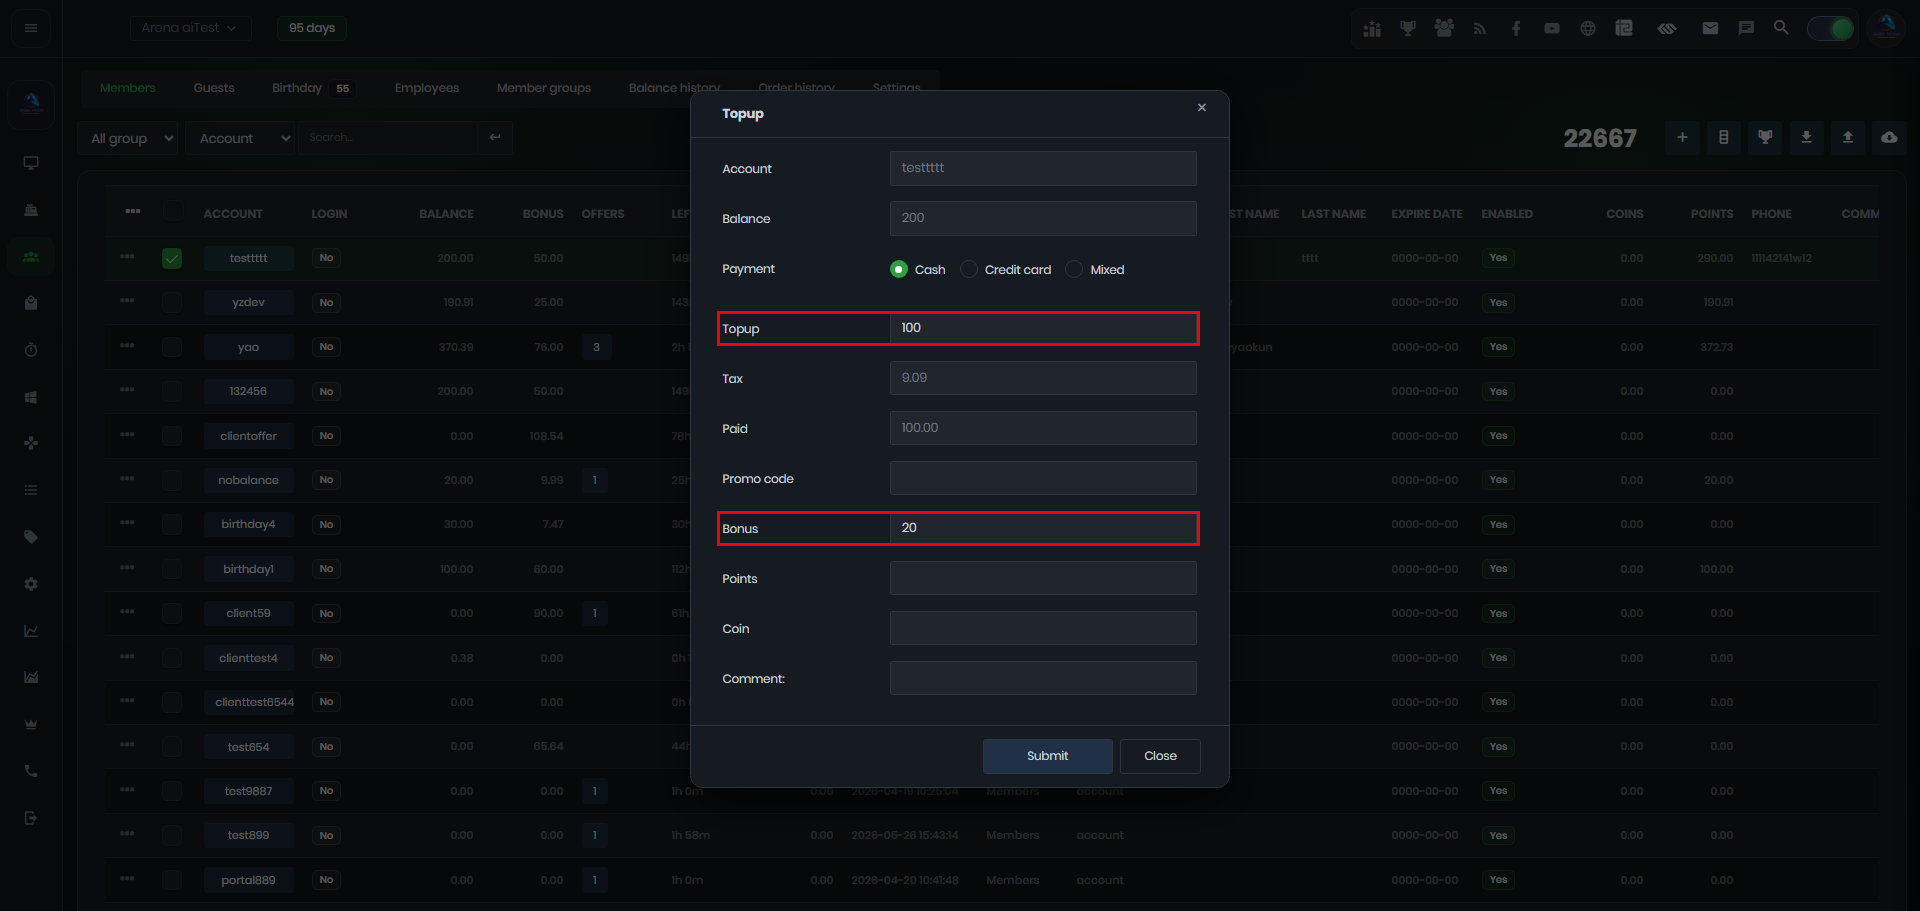The height and width of the screenshot is (911, 1920).
Task: Check the clientoffer row checkbox
Action: click(x=172, y=436)
